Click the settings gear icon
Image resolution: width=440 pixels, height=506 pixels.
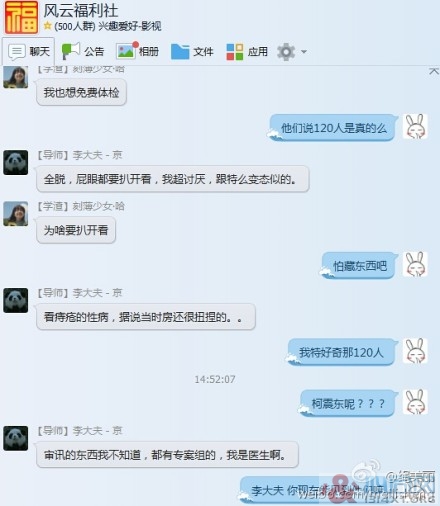[x=286, y=52]
